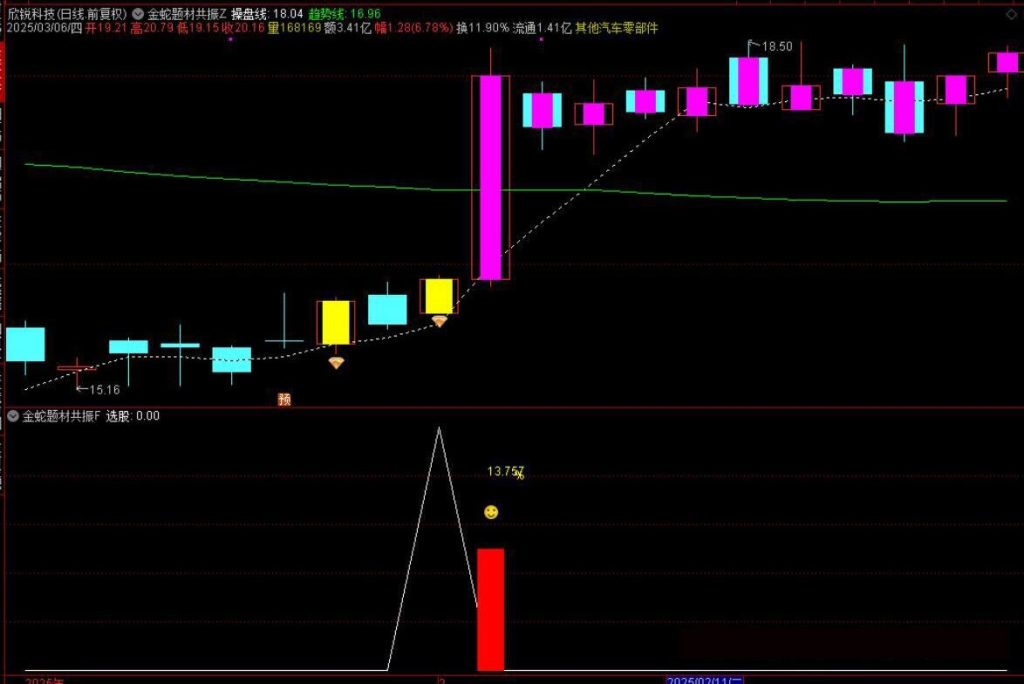Click the 其他汽车零部件 sector link

tap(618, 29)
